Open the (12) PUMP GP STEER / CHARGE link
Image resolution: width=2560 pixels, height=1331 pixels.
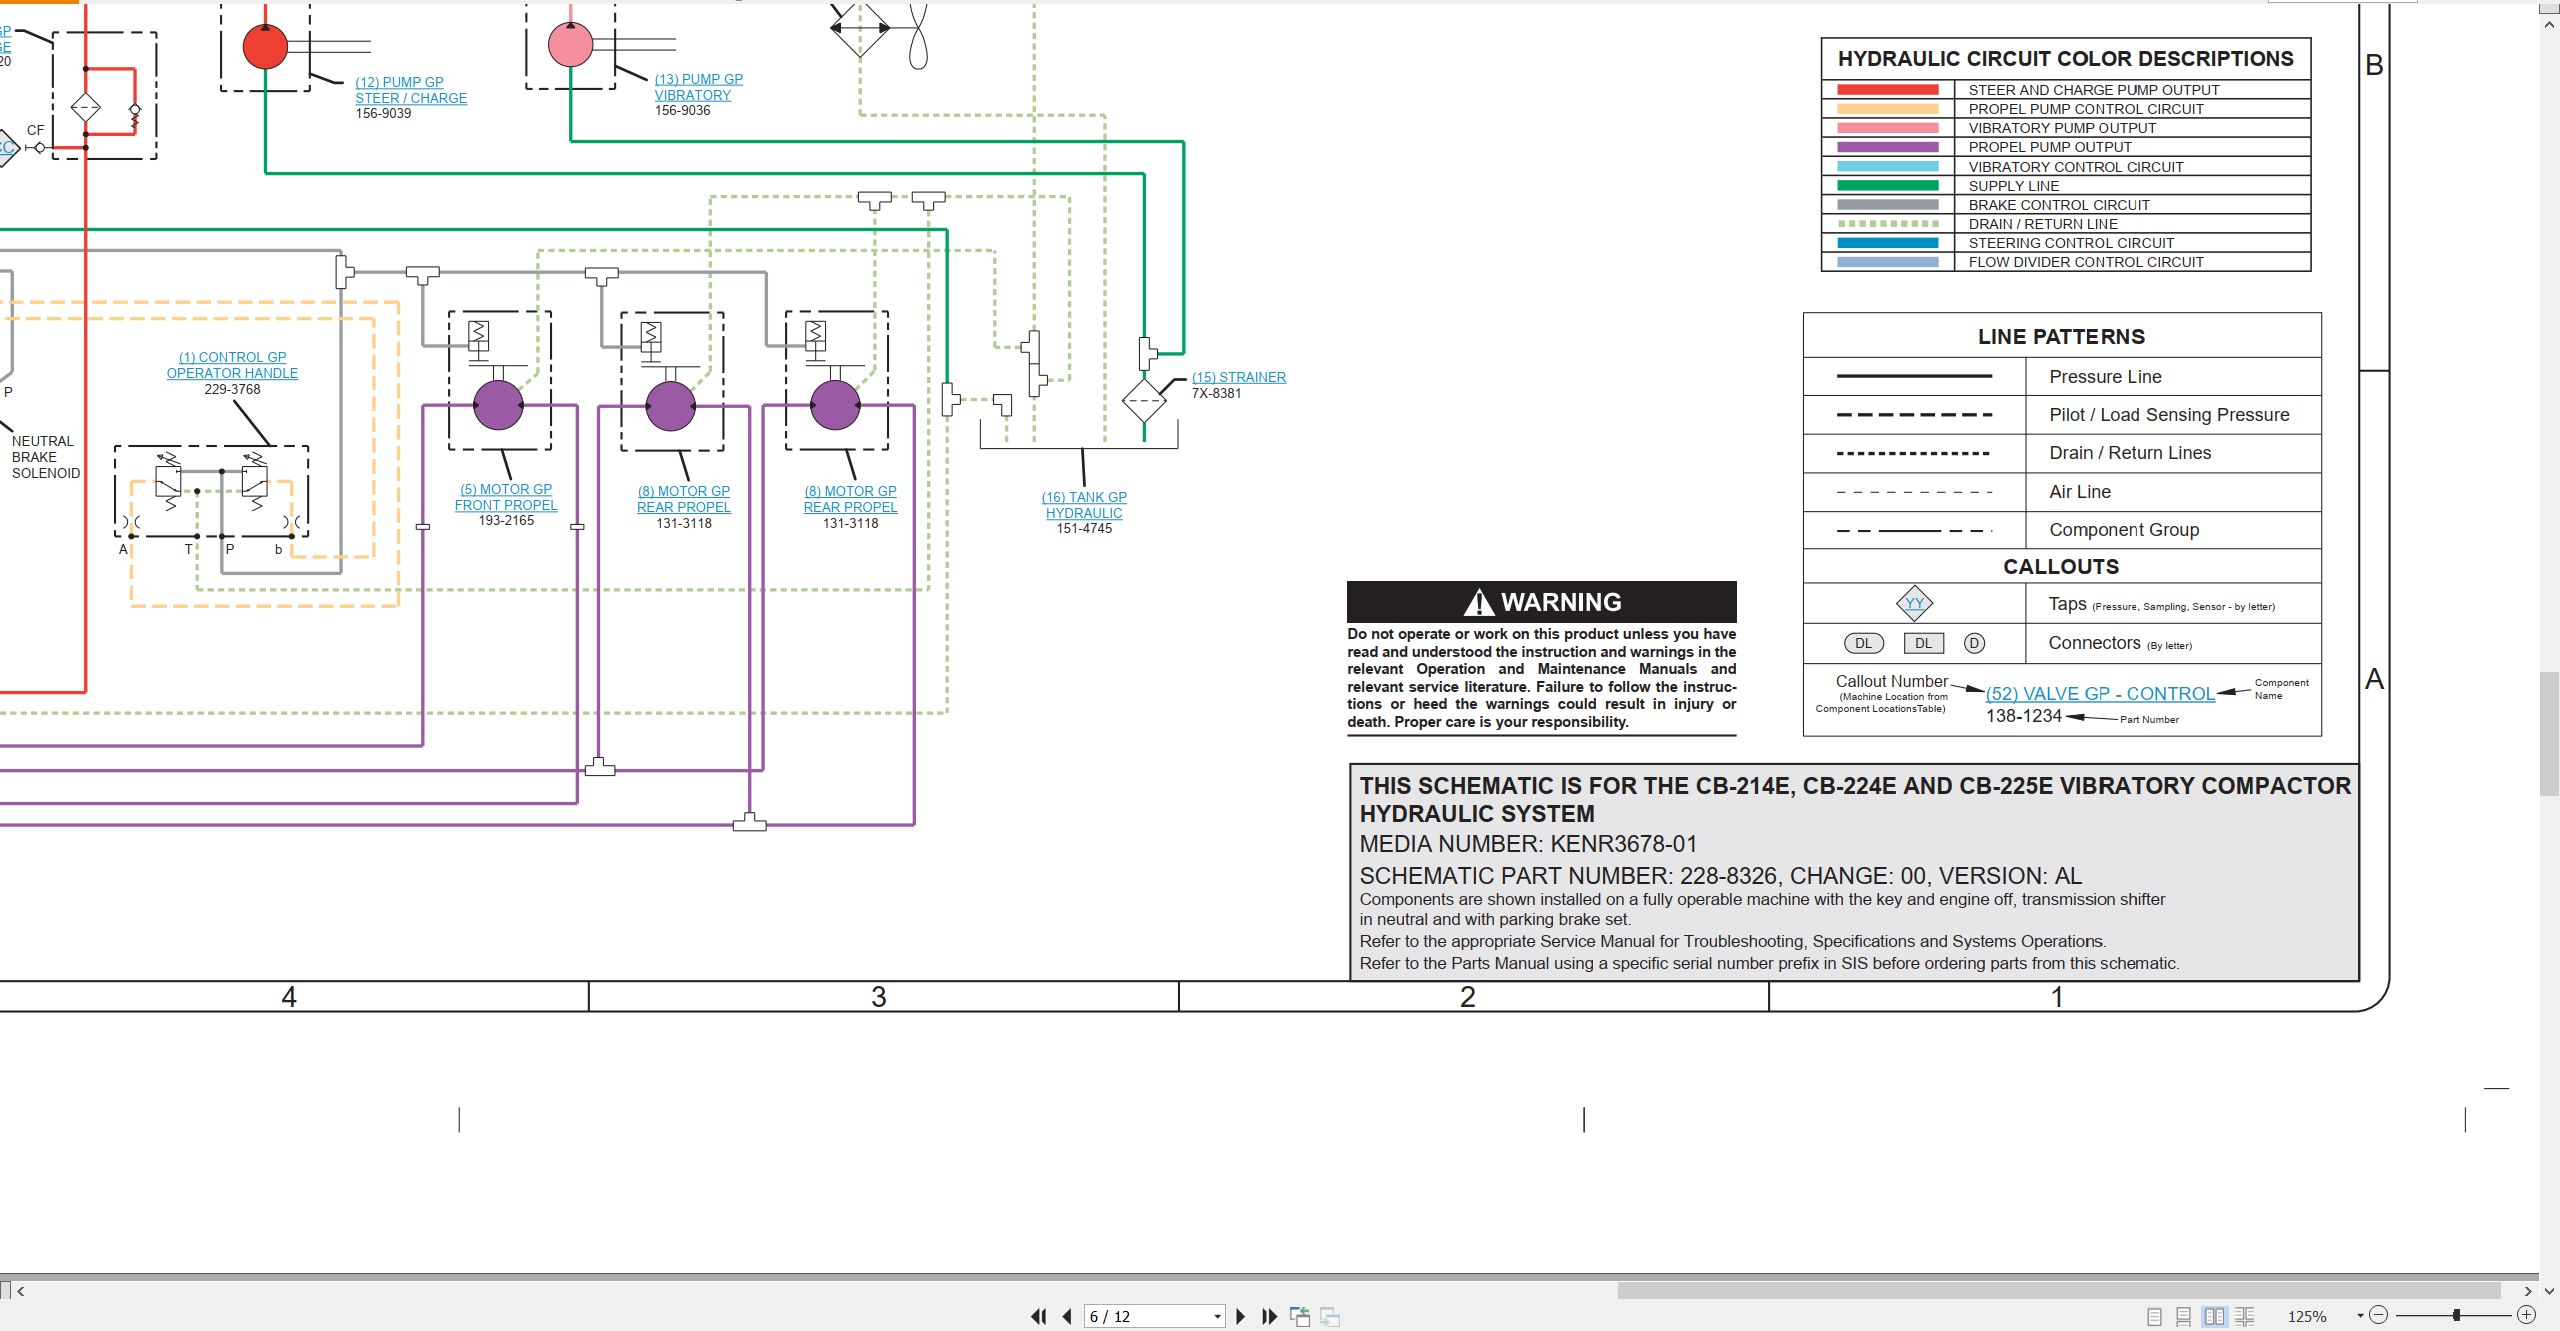click(411, 90)
